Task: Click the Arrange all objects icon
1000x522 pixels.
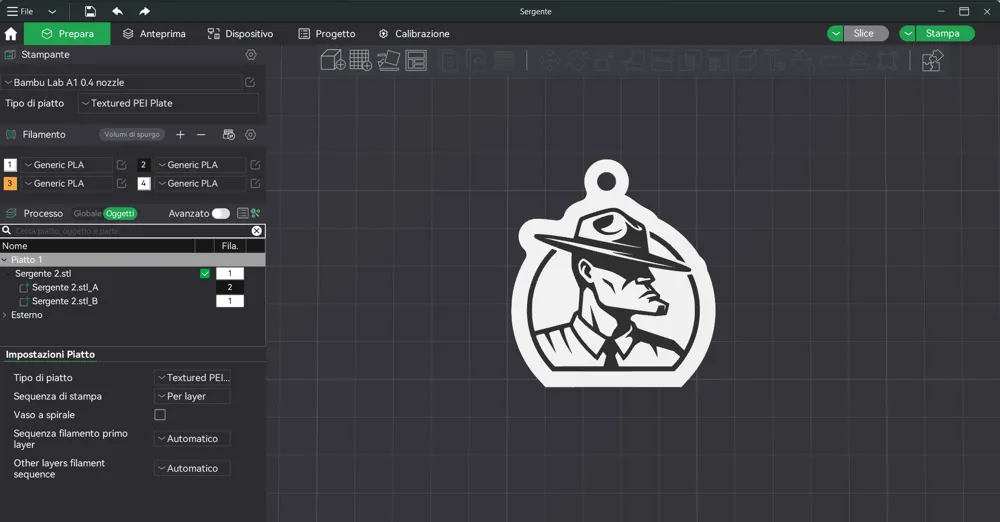Action: click(416, 61)
